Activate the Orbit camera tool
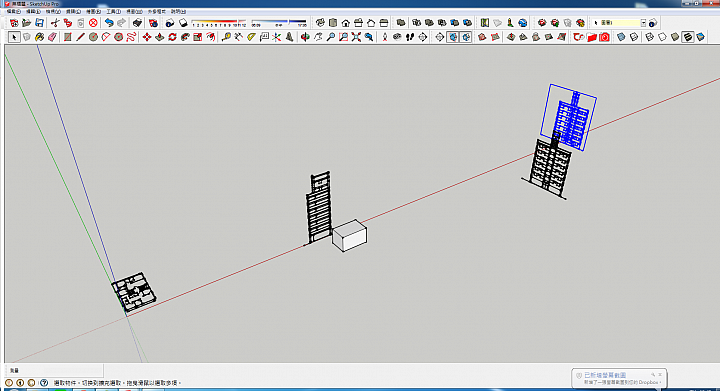 [x=305, y=37]
